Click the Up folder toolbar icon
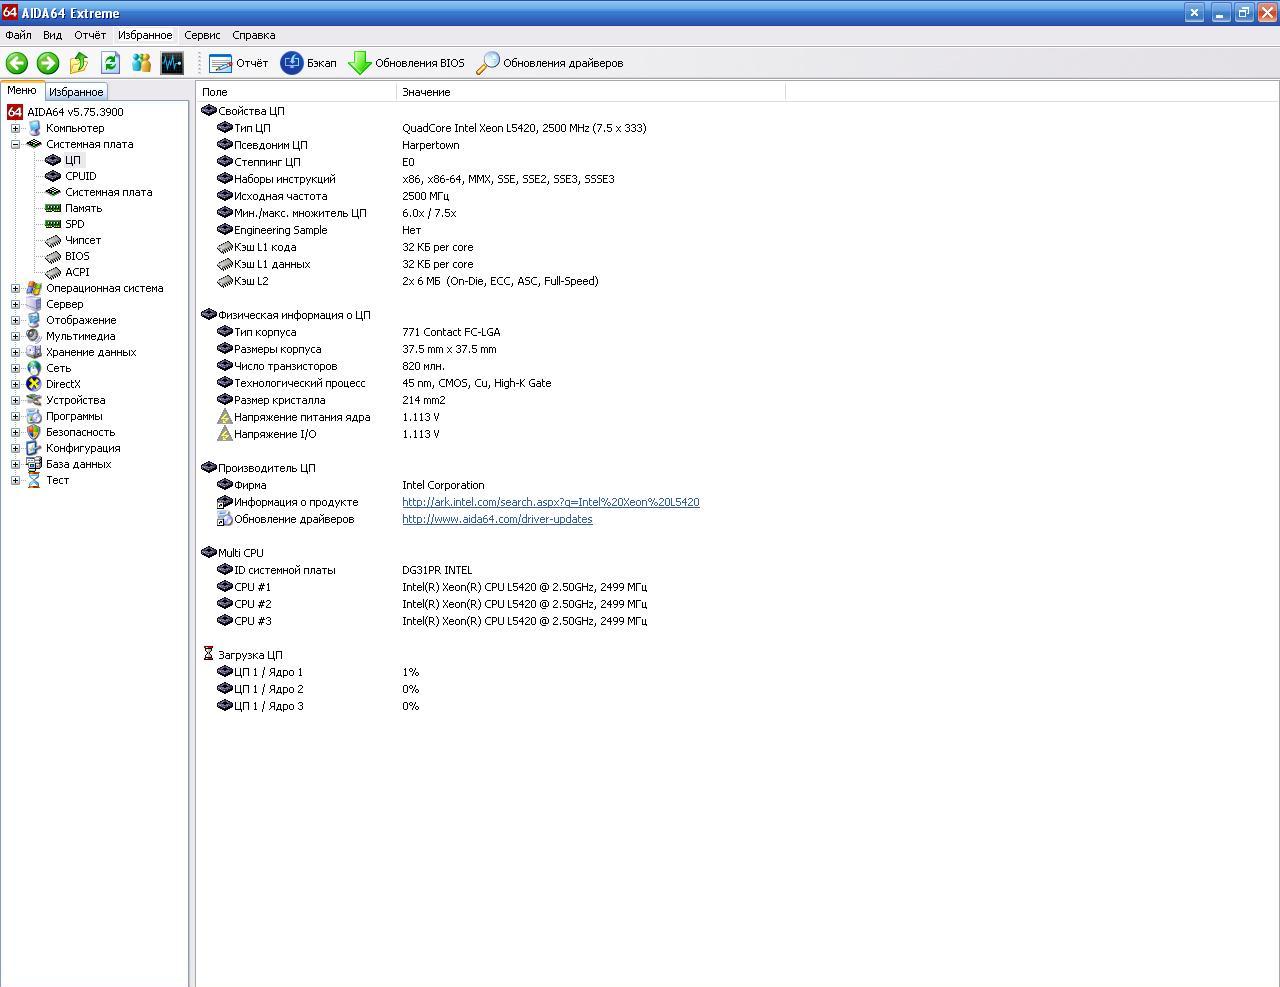This screenshot has width=1280, height=987. (x=79, y=63)
